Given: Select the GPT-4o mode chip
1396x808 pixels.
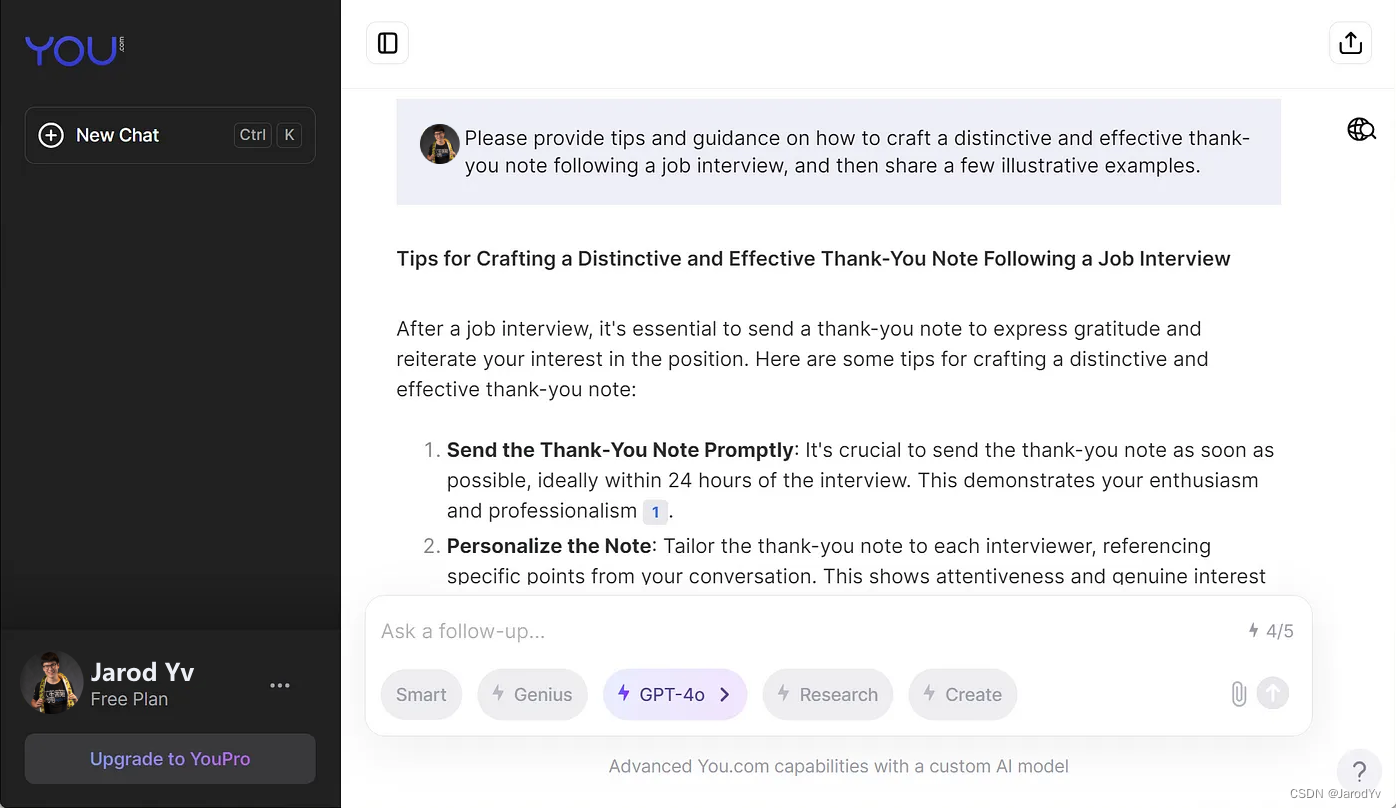Looking at the screenshot, I should (x=675, y=694).
